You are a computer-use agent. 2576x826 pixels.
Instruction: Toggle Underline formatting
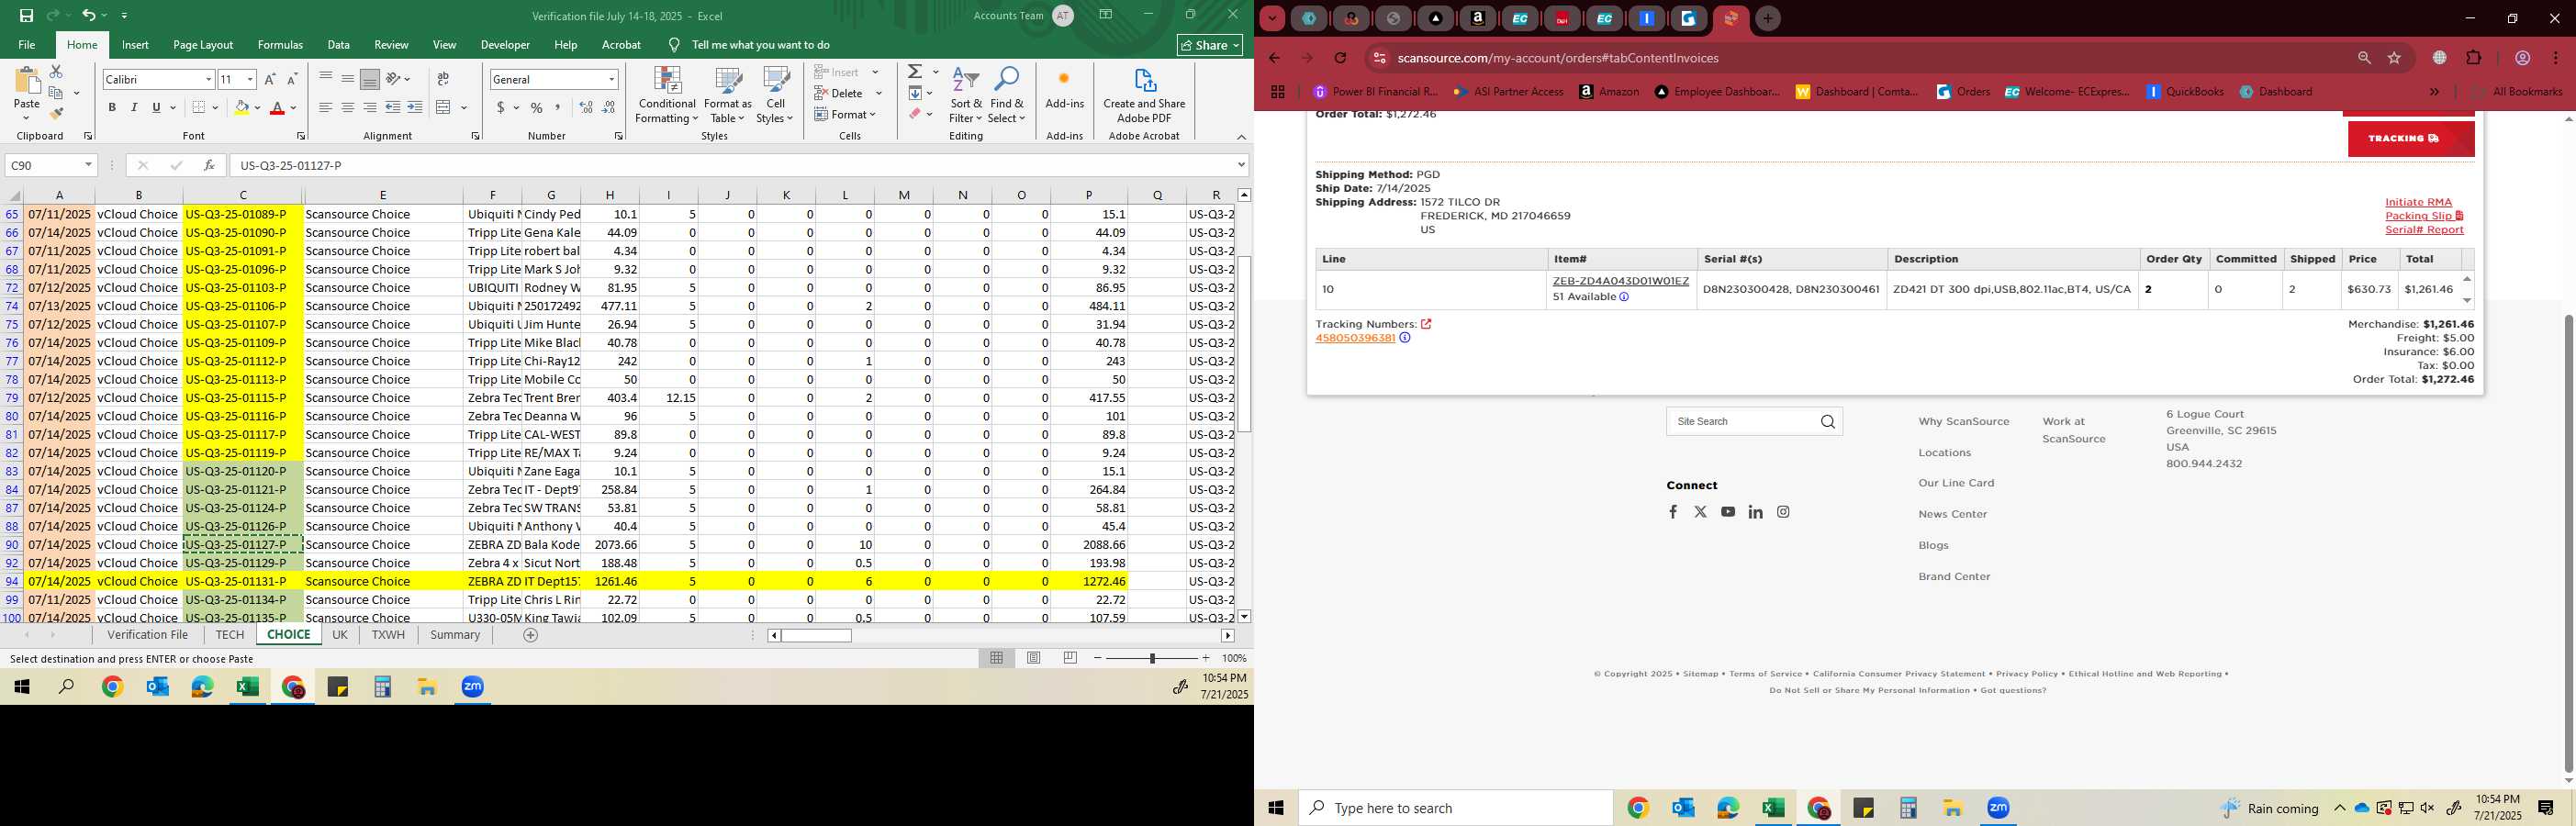(156, 107)
